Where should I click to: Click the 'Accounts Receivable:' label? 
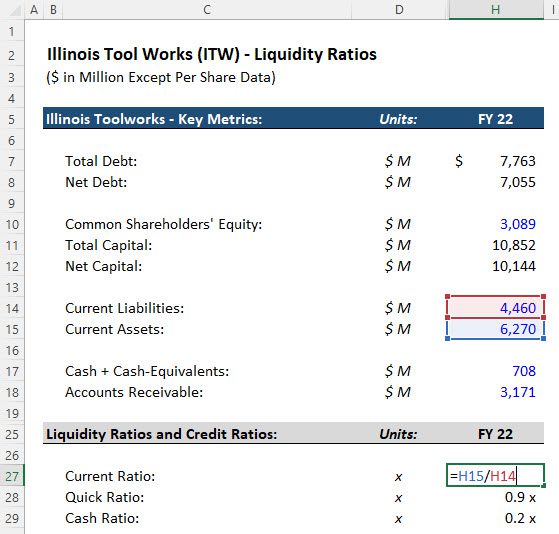(134, 392)
